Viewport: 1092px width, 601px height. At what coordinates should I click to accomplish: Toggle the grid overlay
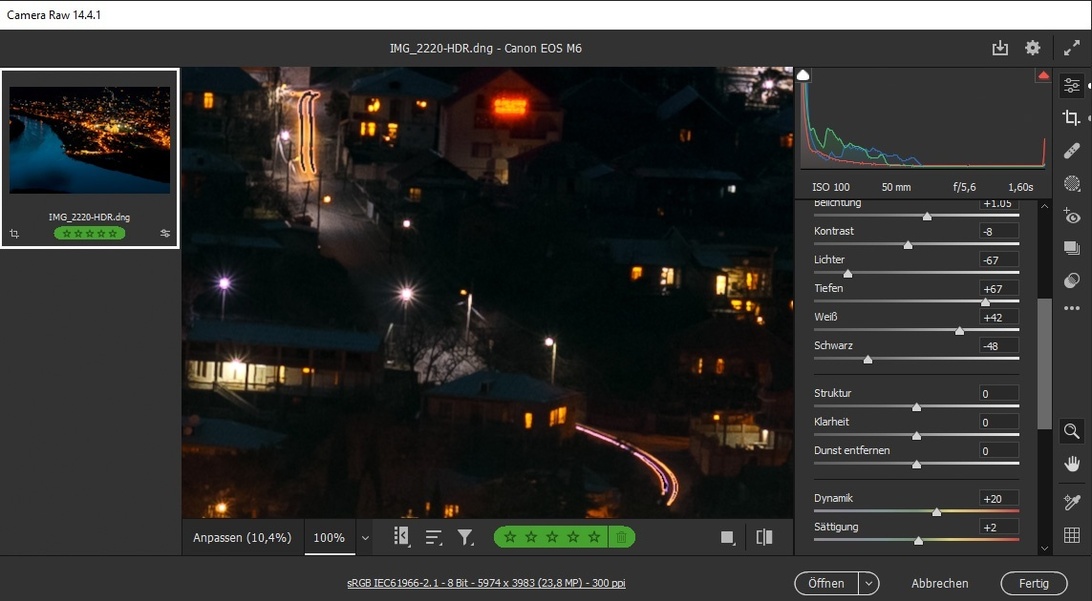tap(1072, 535)
